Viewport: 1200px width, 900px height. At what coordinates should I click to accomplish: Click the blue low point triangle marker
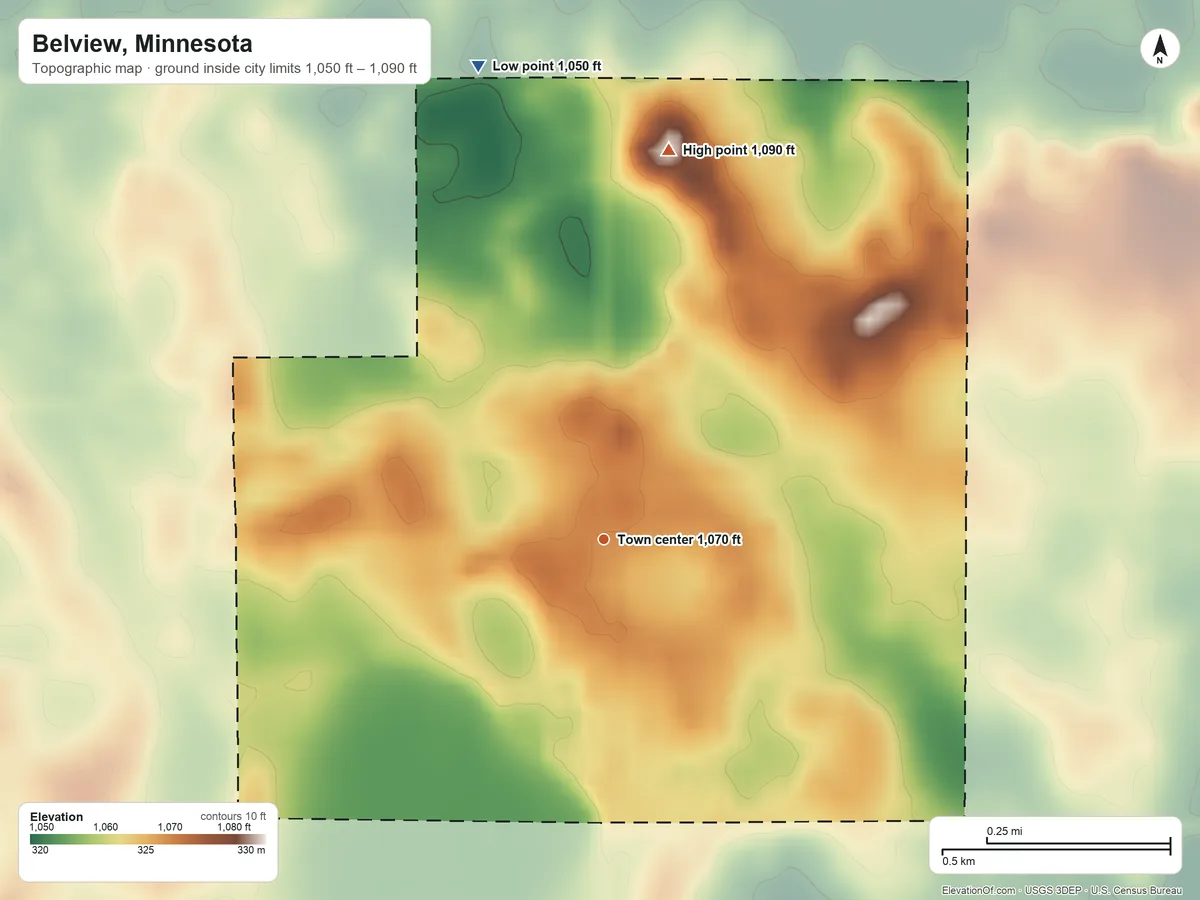478,66
